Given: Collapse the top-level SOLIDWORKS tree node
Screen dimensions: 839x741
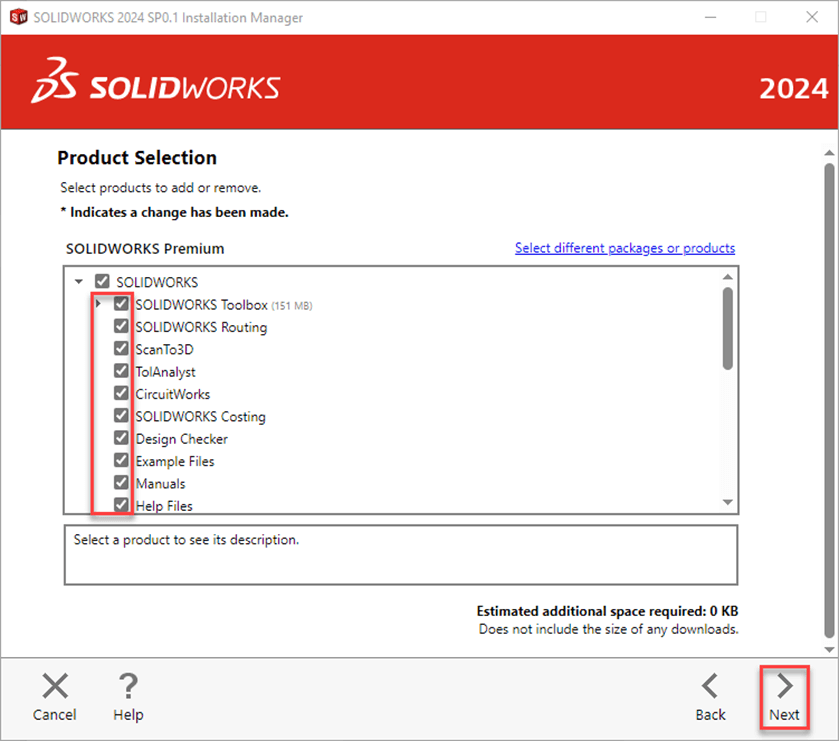Looking at the screenshot, I should tap(79, 281).
